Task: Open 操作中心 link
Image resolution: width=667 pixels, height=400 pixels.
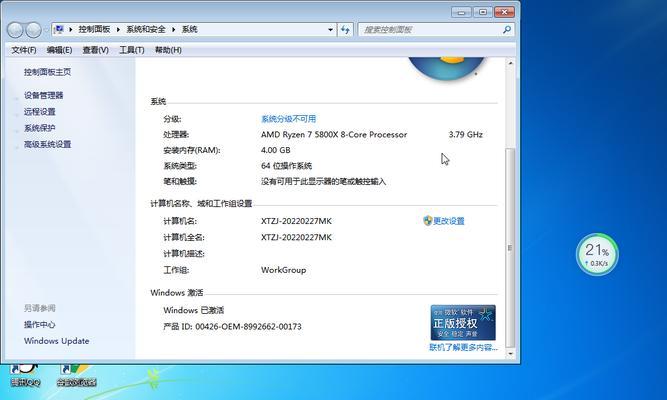Action: pyautogui.click(x=40, y=325)
